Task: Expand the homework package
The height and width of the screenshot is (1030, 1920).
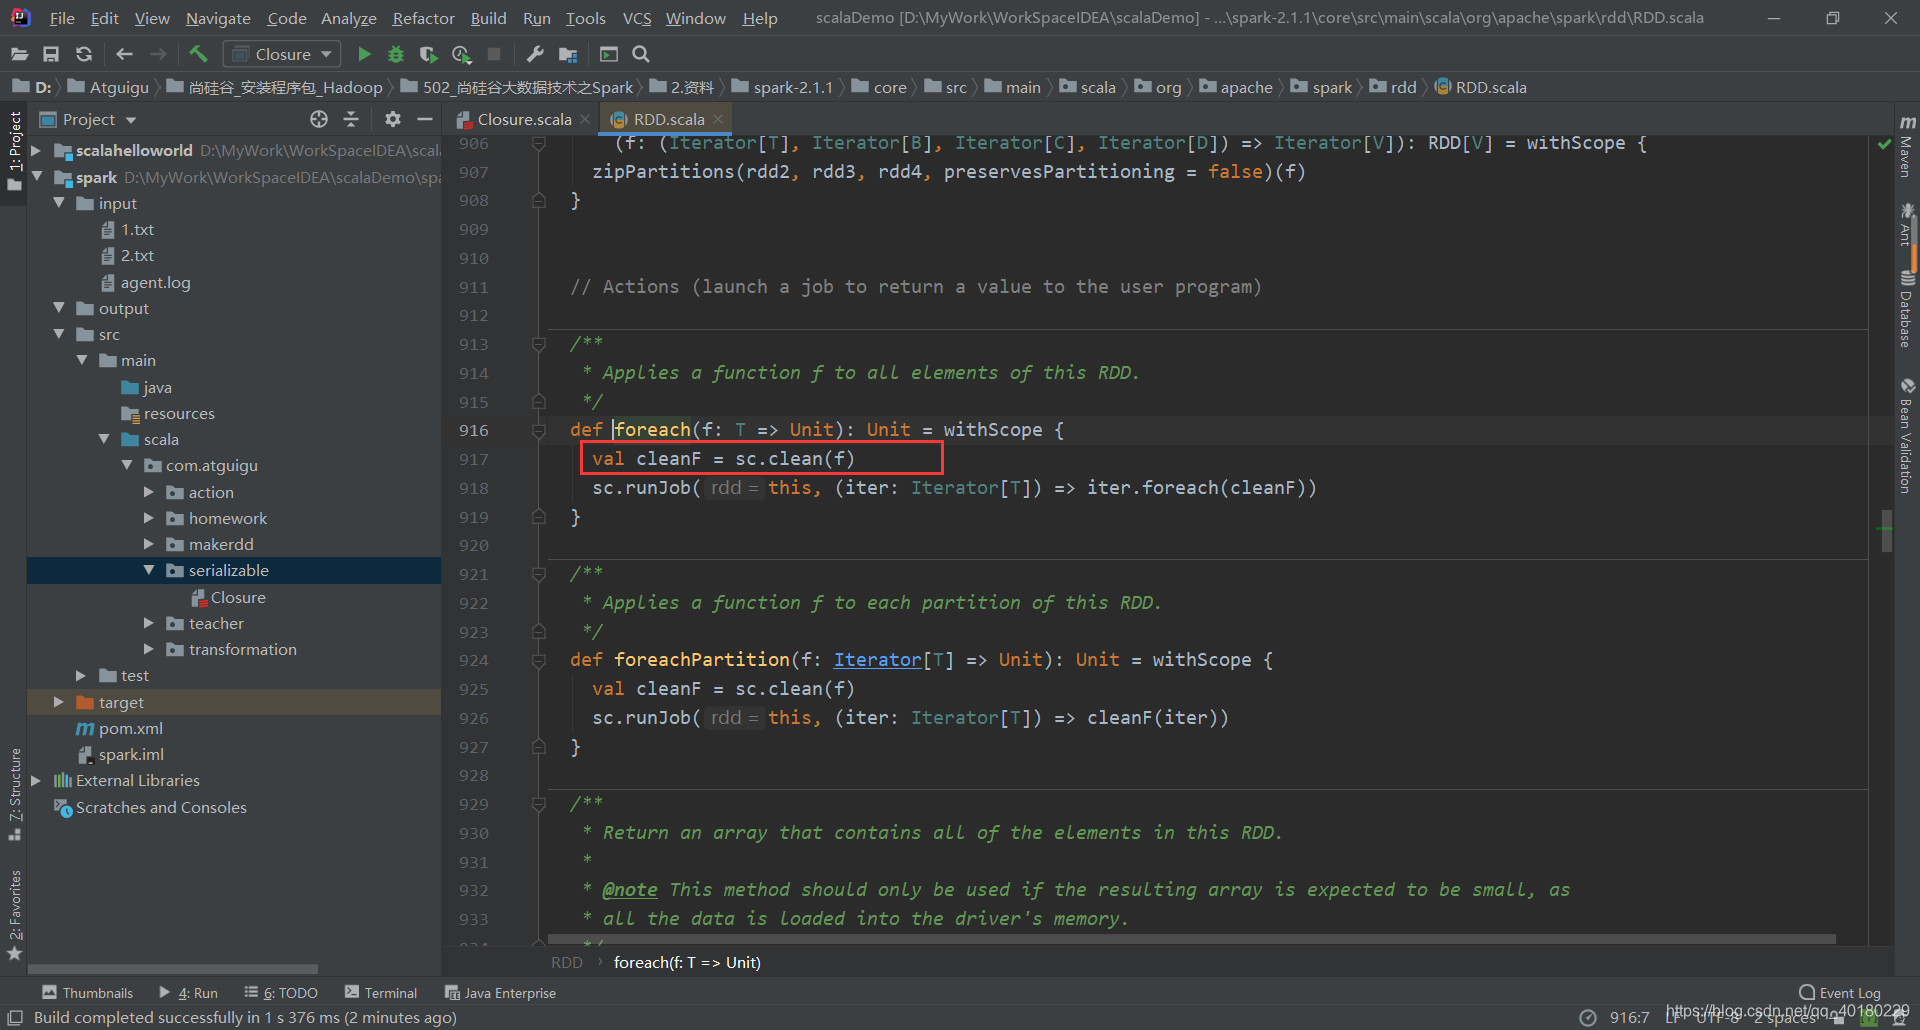Action: [149, 518]
